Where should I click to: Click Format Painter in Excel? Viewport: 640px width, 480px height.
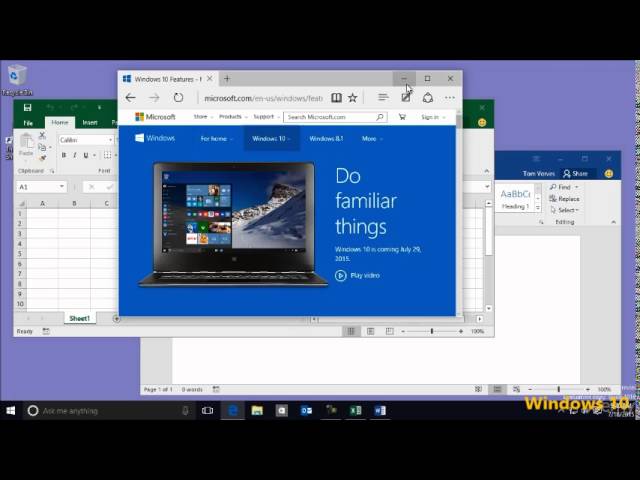click(42, 158)
